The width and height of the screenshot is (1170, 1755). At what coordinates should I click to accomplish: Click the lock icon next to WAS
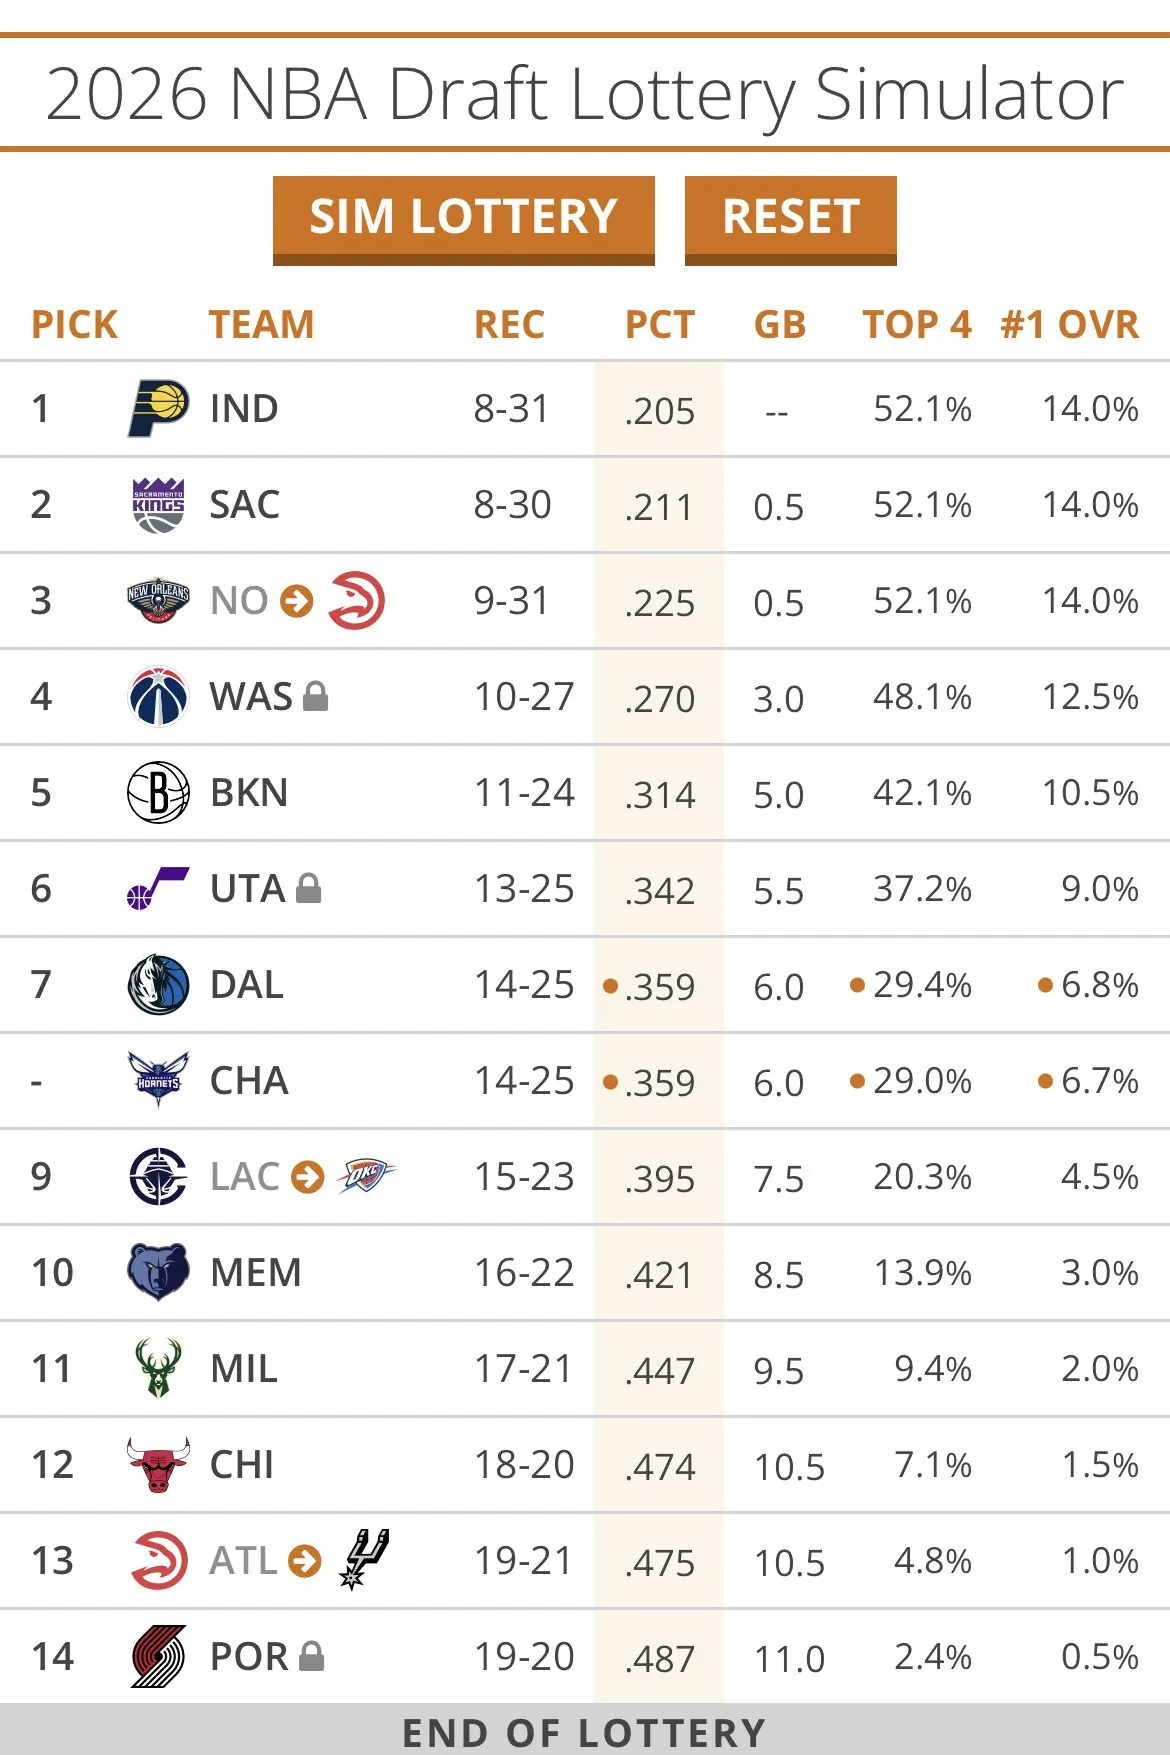click(315, 696)
